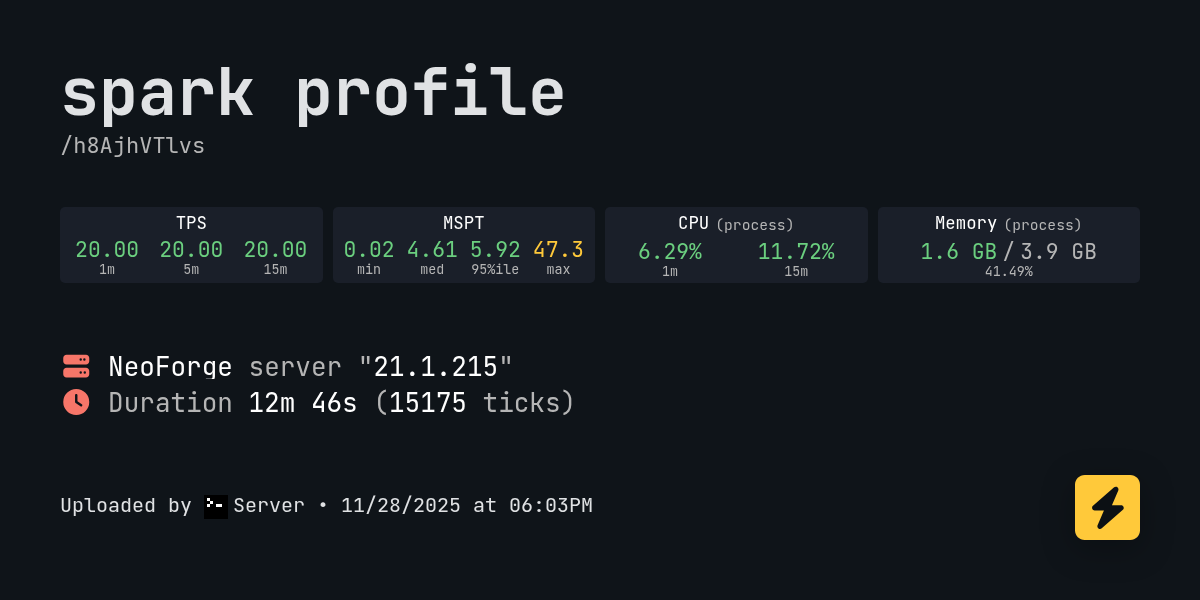The image size is (1200, 600).
Task: Click the MSPT max value 47.3
Action: pos(558,250)
